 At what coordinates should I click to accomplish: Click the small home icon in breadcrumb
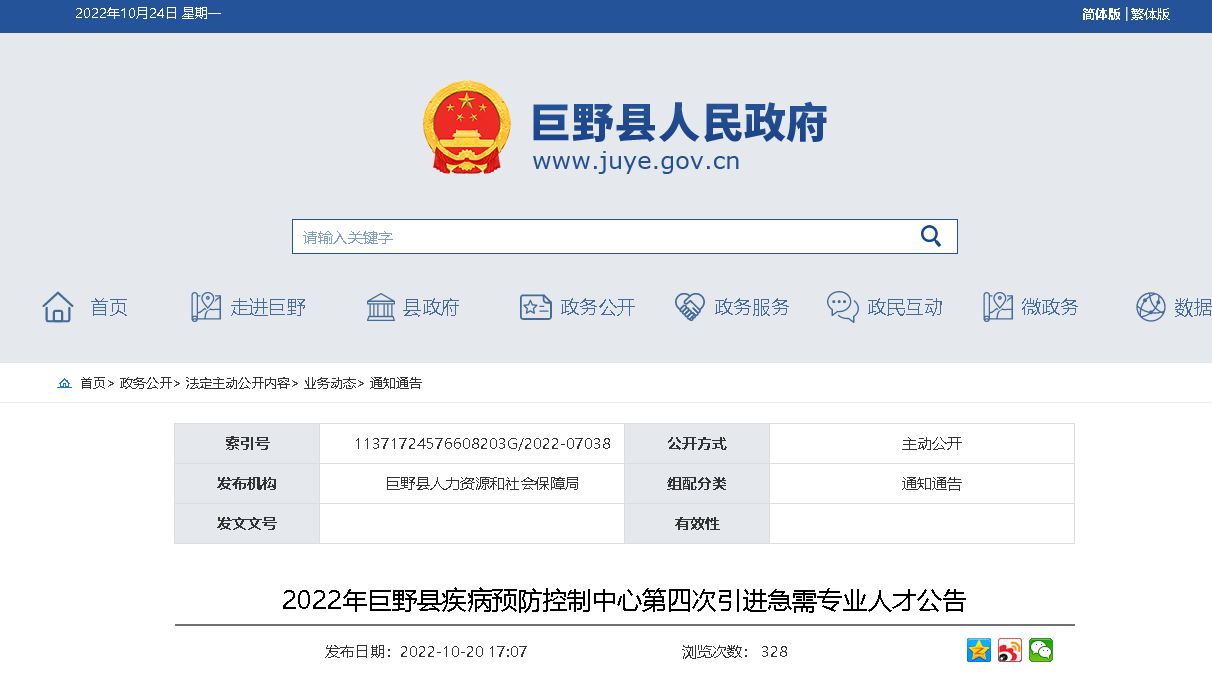pyautogui.click(x=65, y=383)
